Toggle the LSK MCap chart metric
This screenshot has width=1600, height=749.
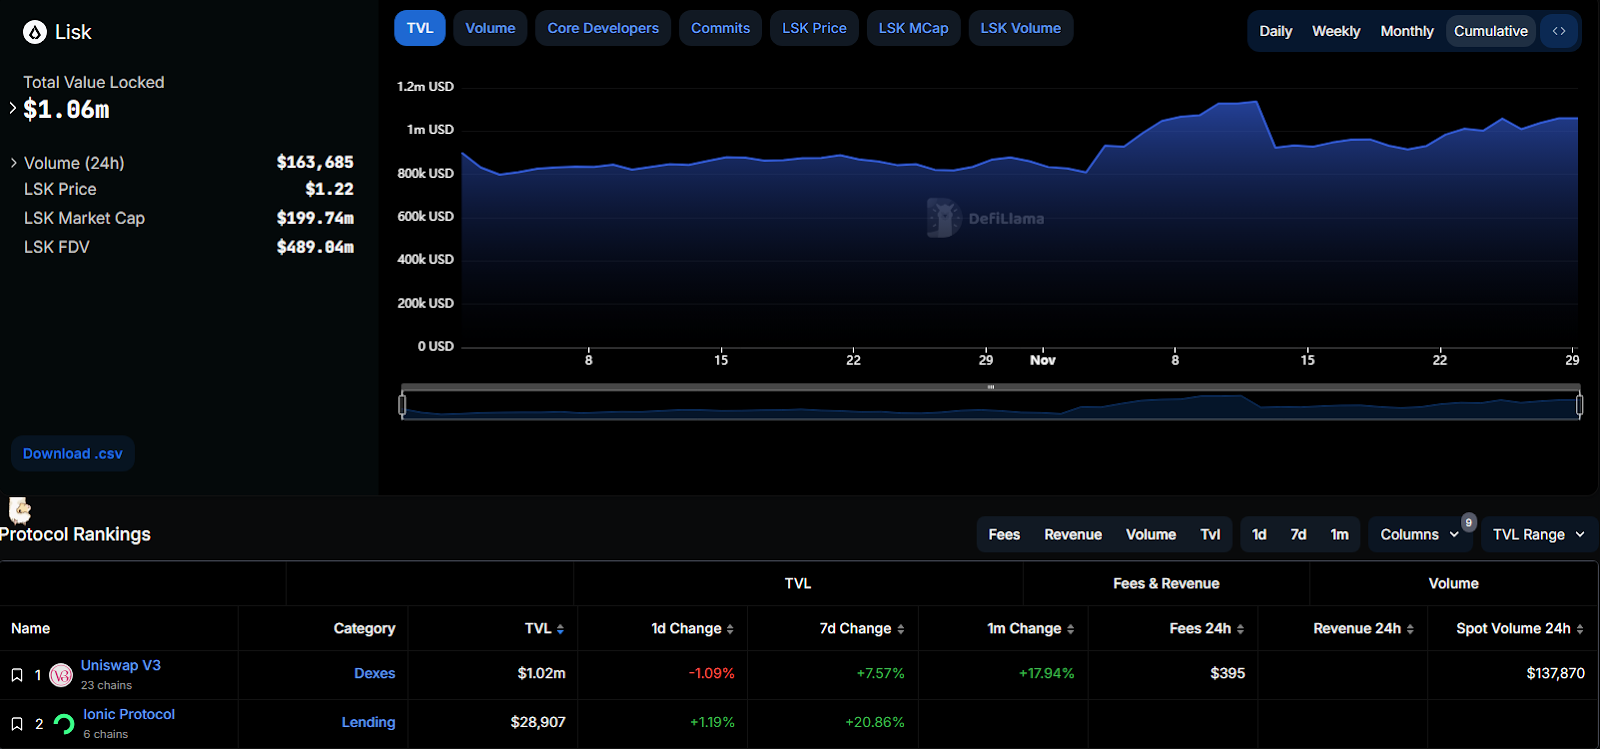(x=913, y=28)
